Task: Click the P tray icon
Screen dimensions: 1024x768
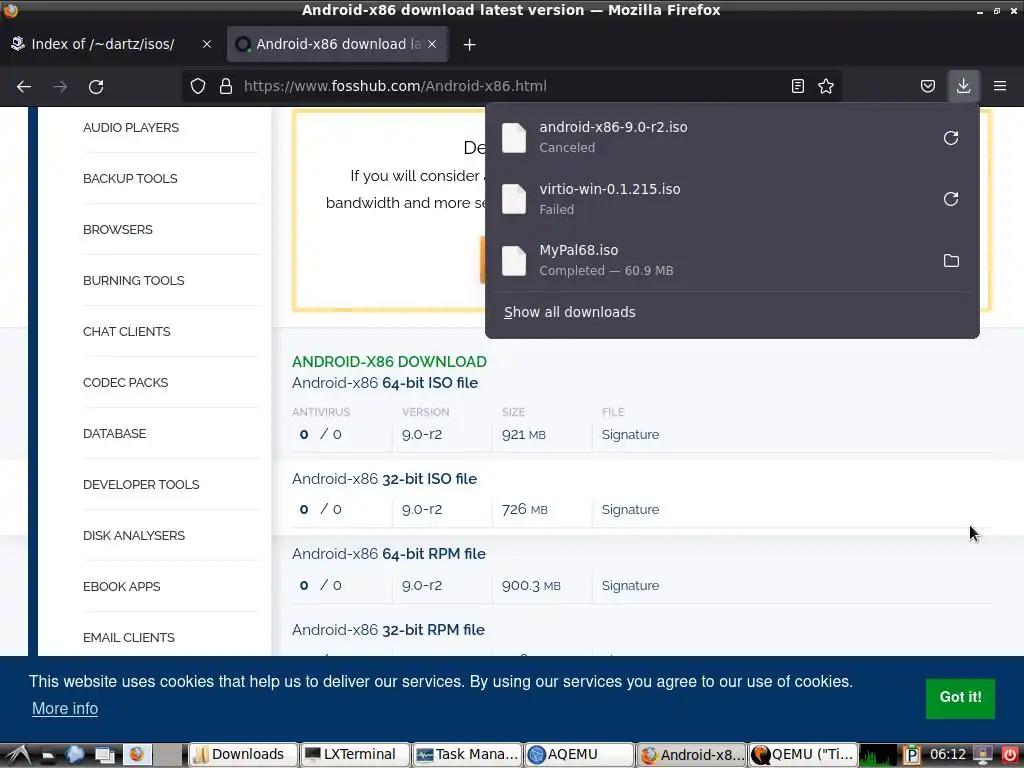Action: pos(912,755)
